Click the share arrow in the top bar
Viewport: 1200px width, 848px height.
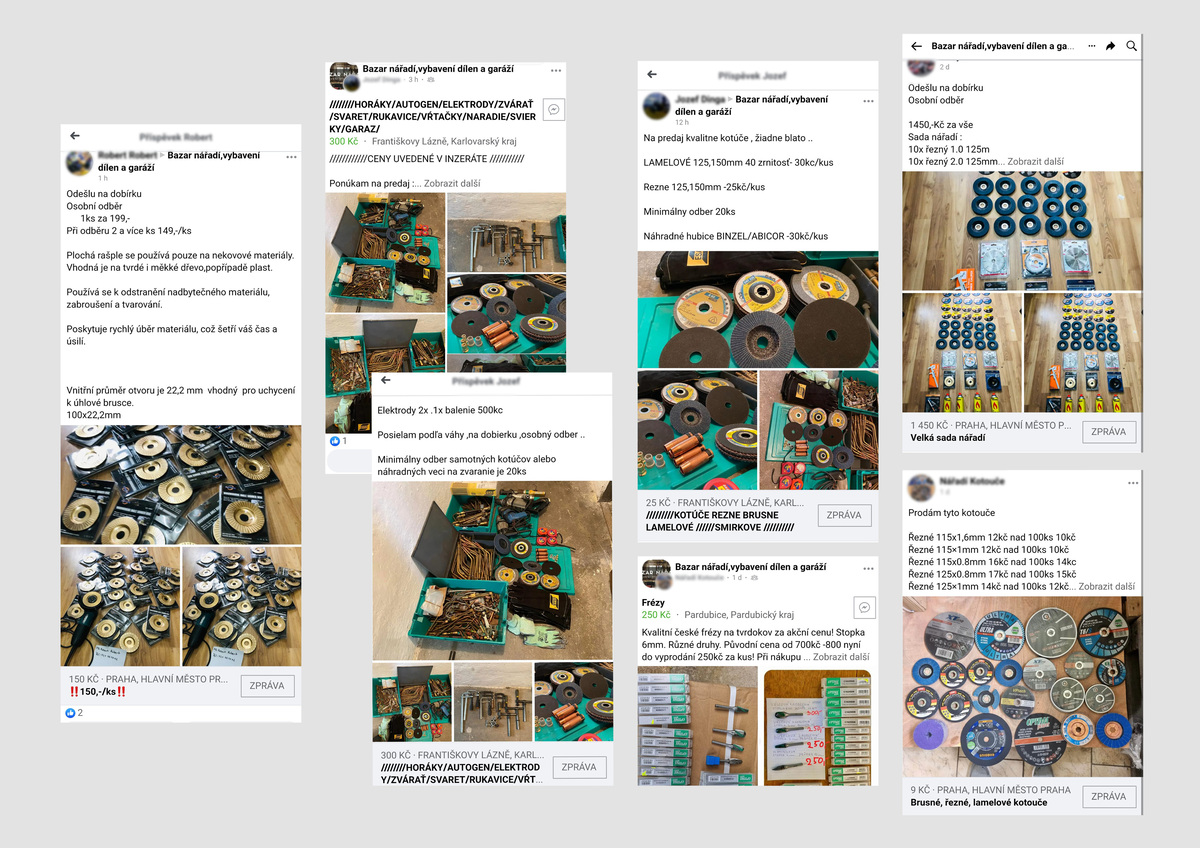(x=1111, y=46)
